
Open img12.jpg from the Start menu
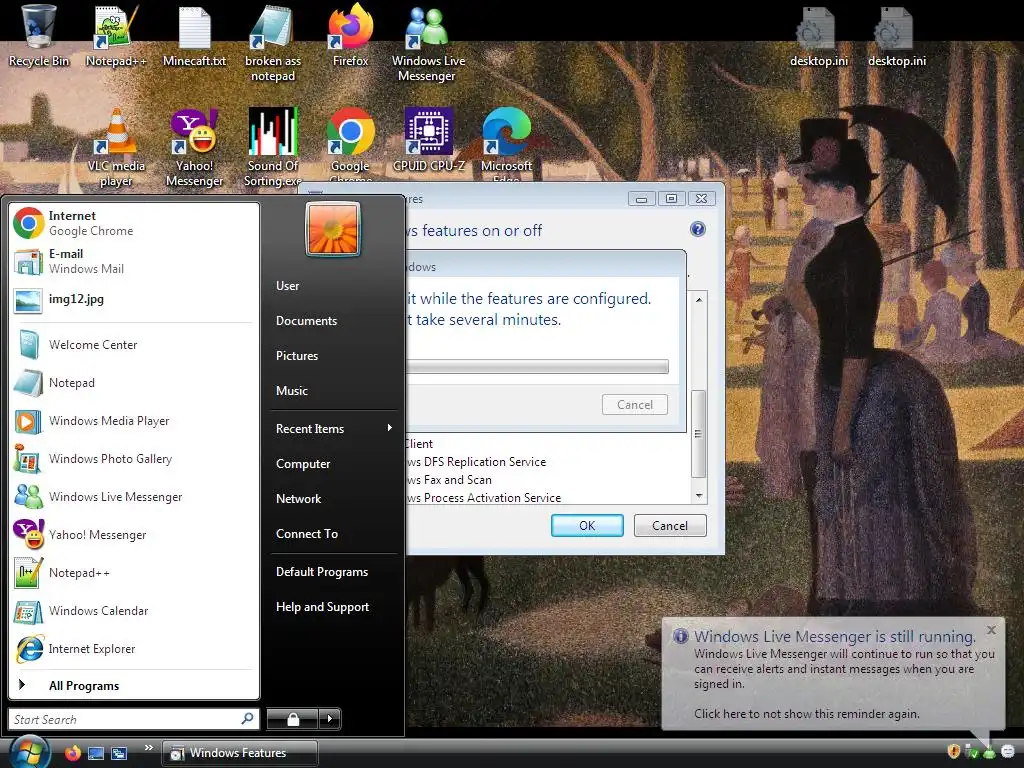tap(134, 300)
